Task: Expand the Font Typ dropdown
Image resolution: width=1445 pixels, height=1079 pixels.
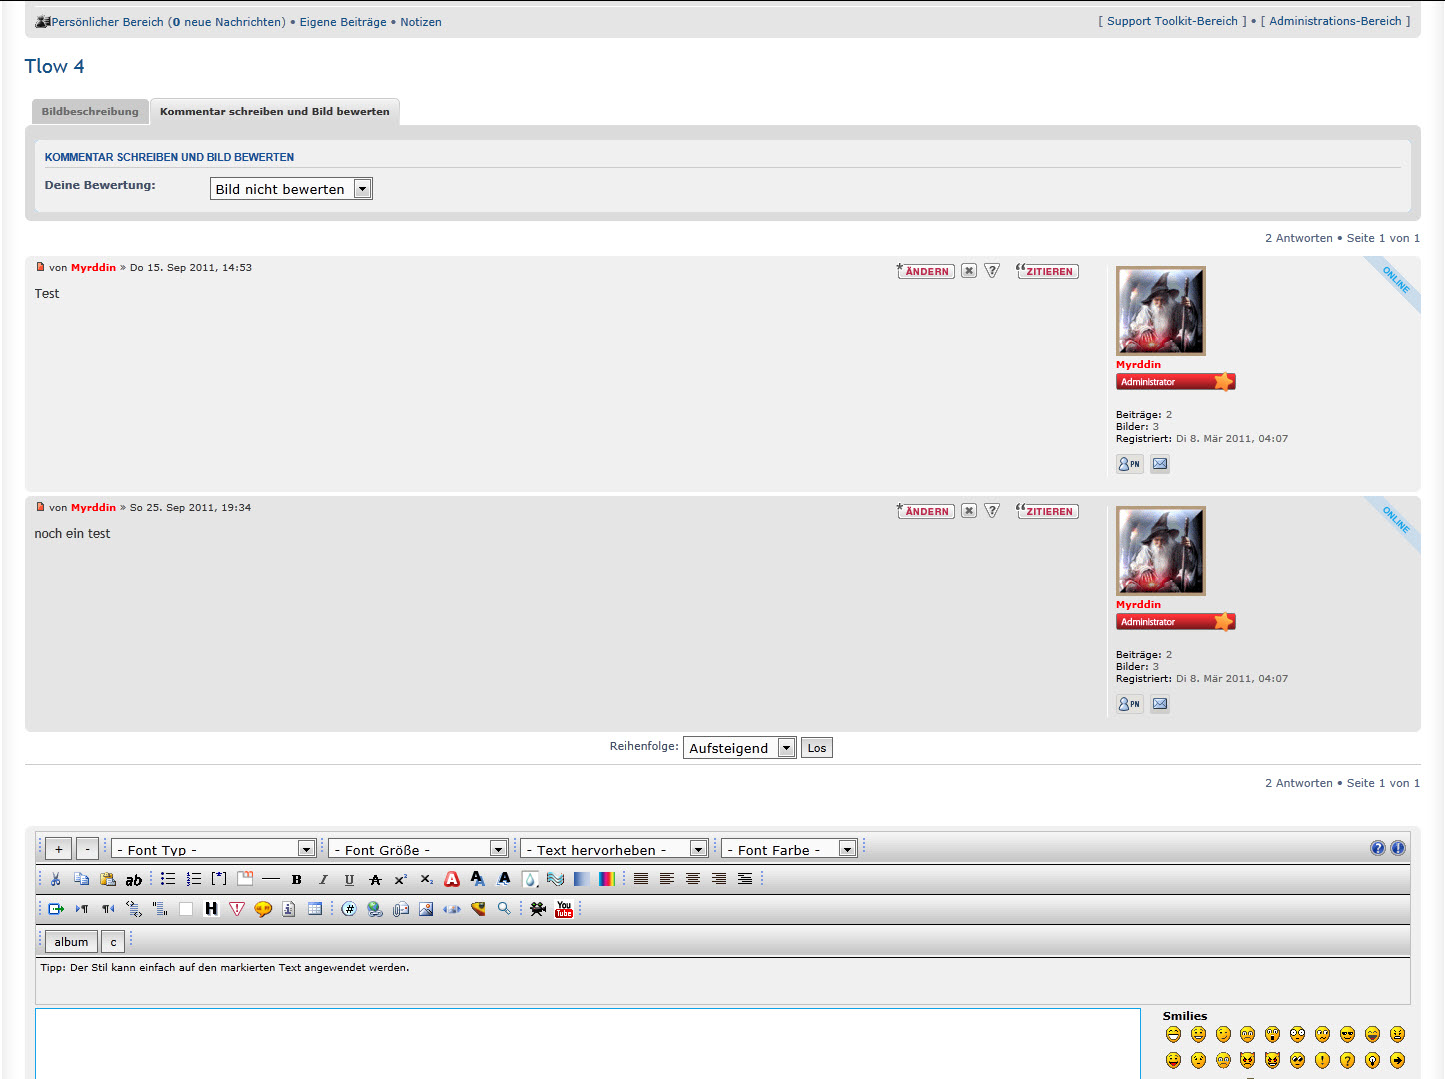Action: (214, 849)
